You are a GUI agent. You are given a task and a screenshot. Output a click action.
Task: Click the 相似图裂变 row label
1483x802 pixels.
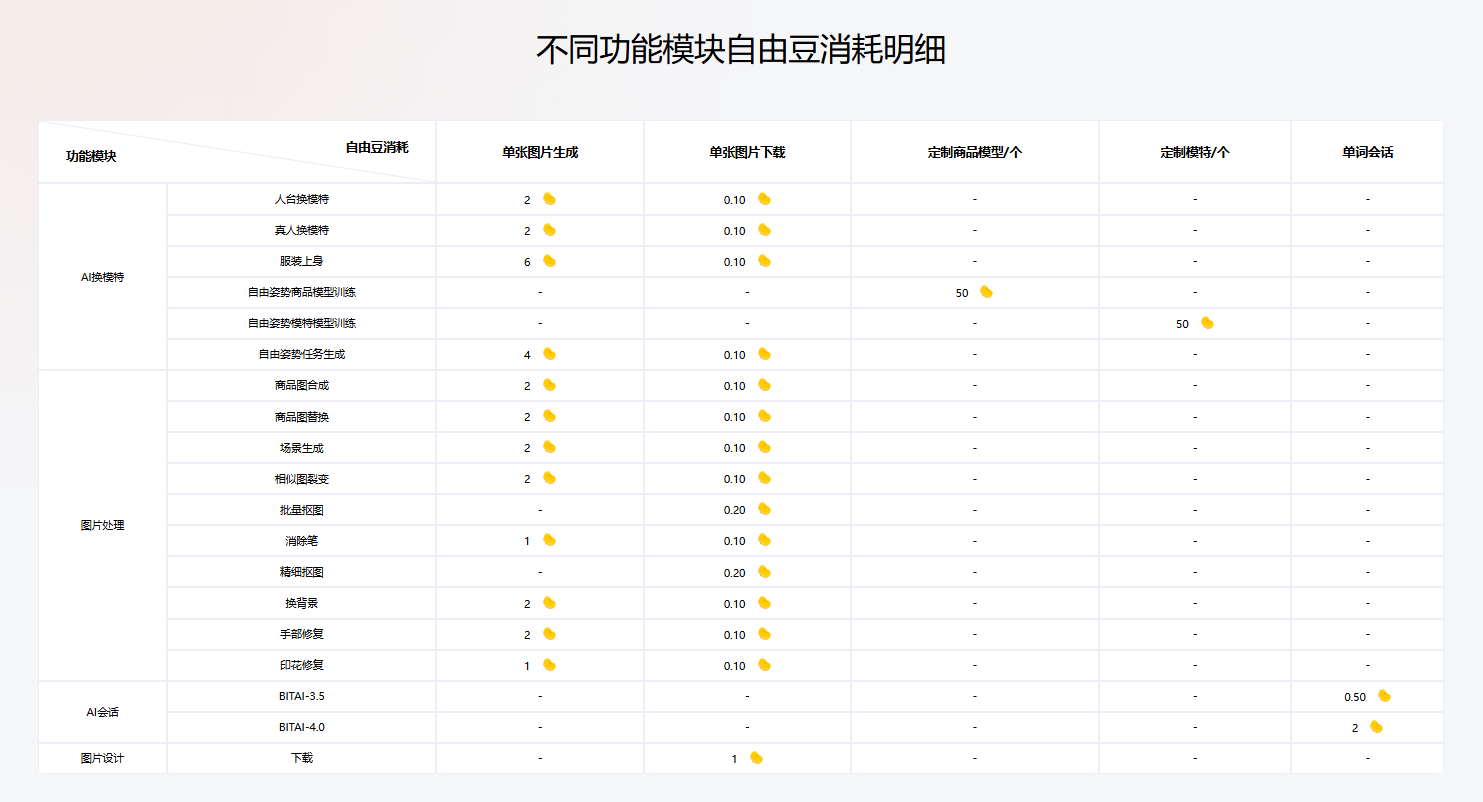point(302,478)
